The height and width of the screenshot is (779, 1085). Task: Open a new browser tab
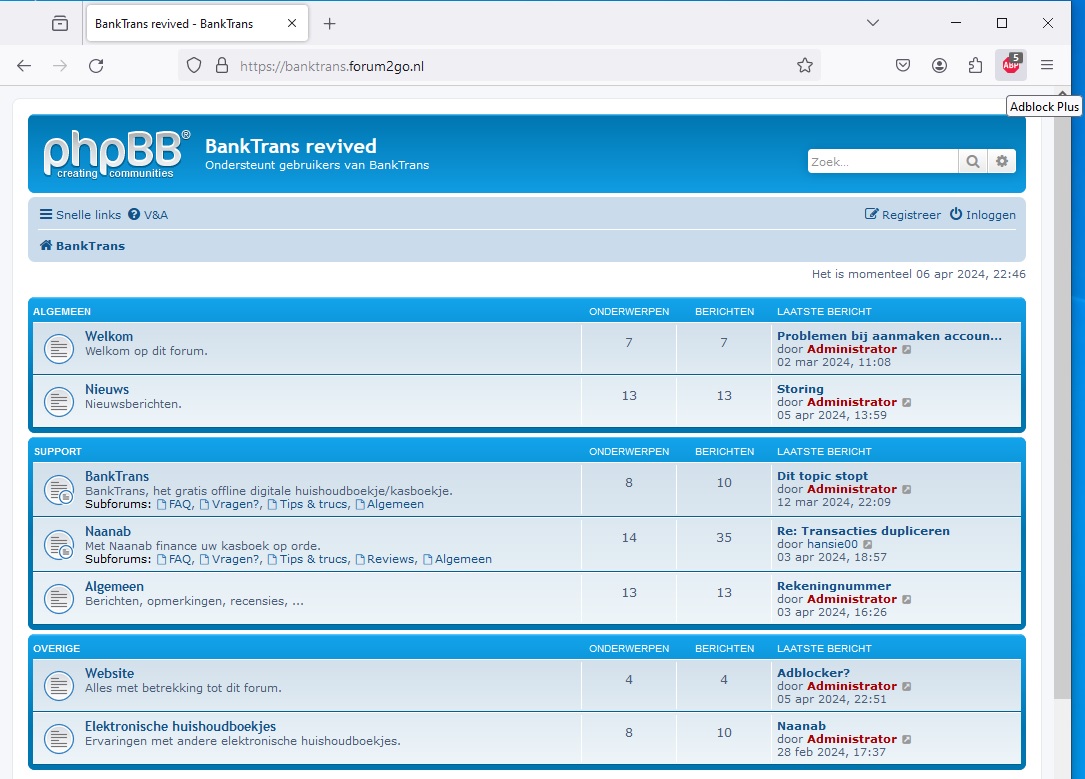pyautogui.click(x=330, y=23)
